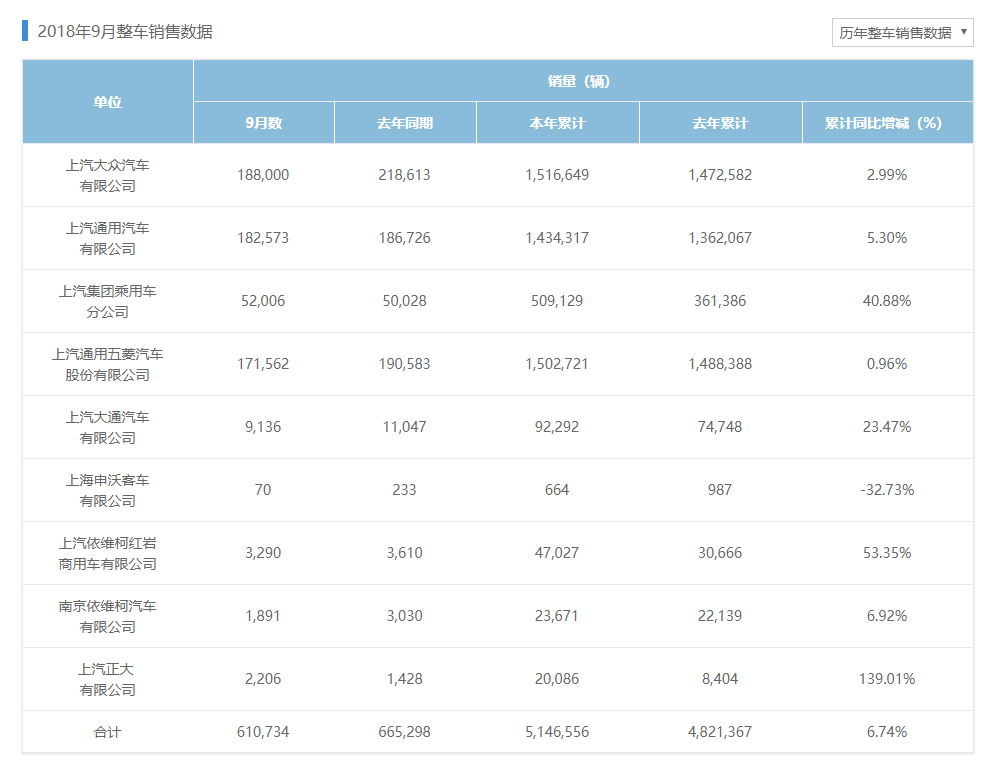
Task: Click the 去年同期 column header
Action: (x=405, y=123)
